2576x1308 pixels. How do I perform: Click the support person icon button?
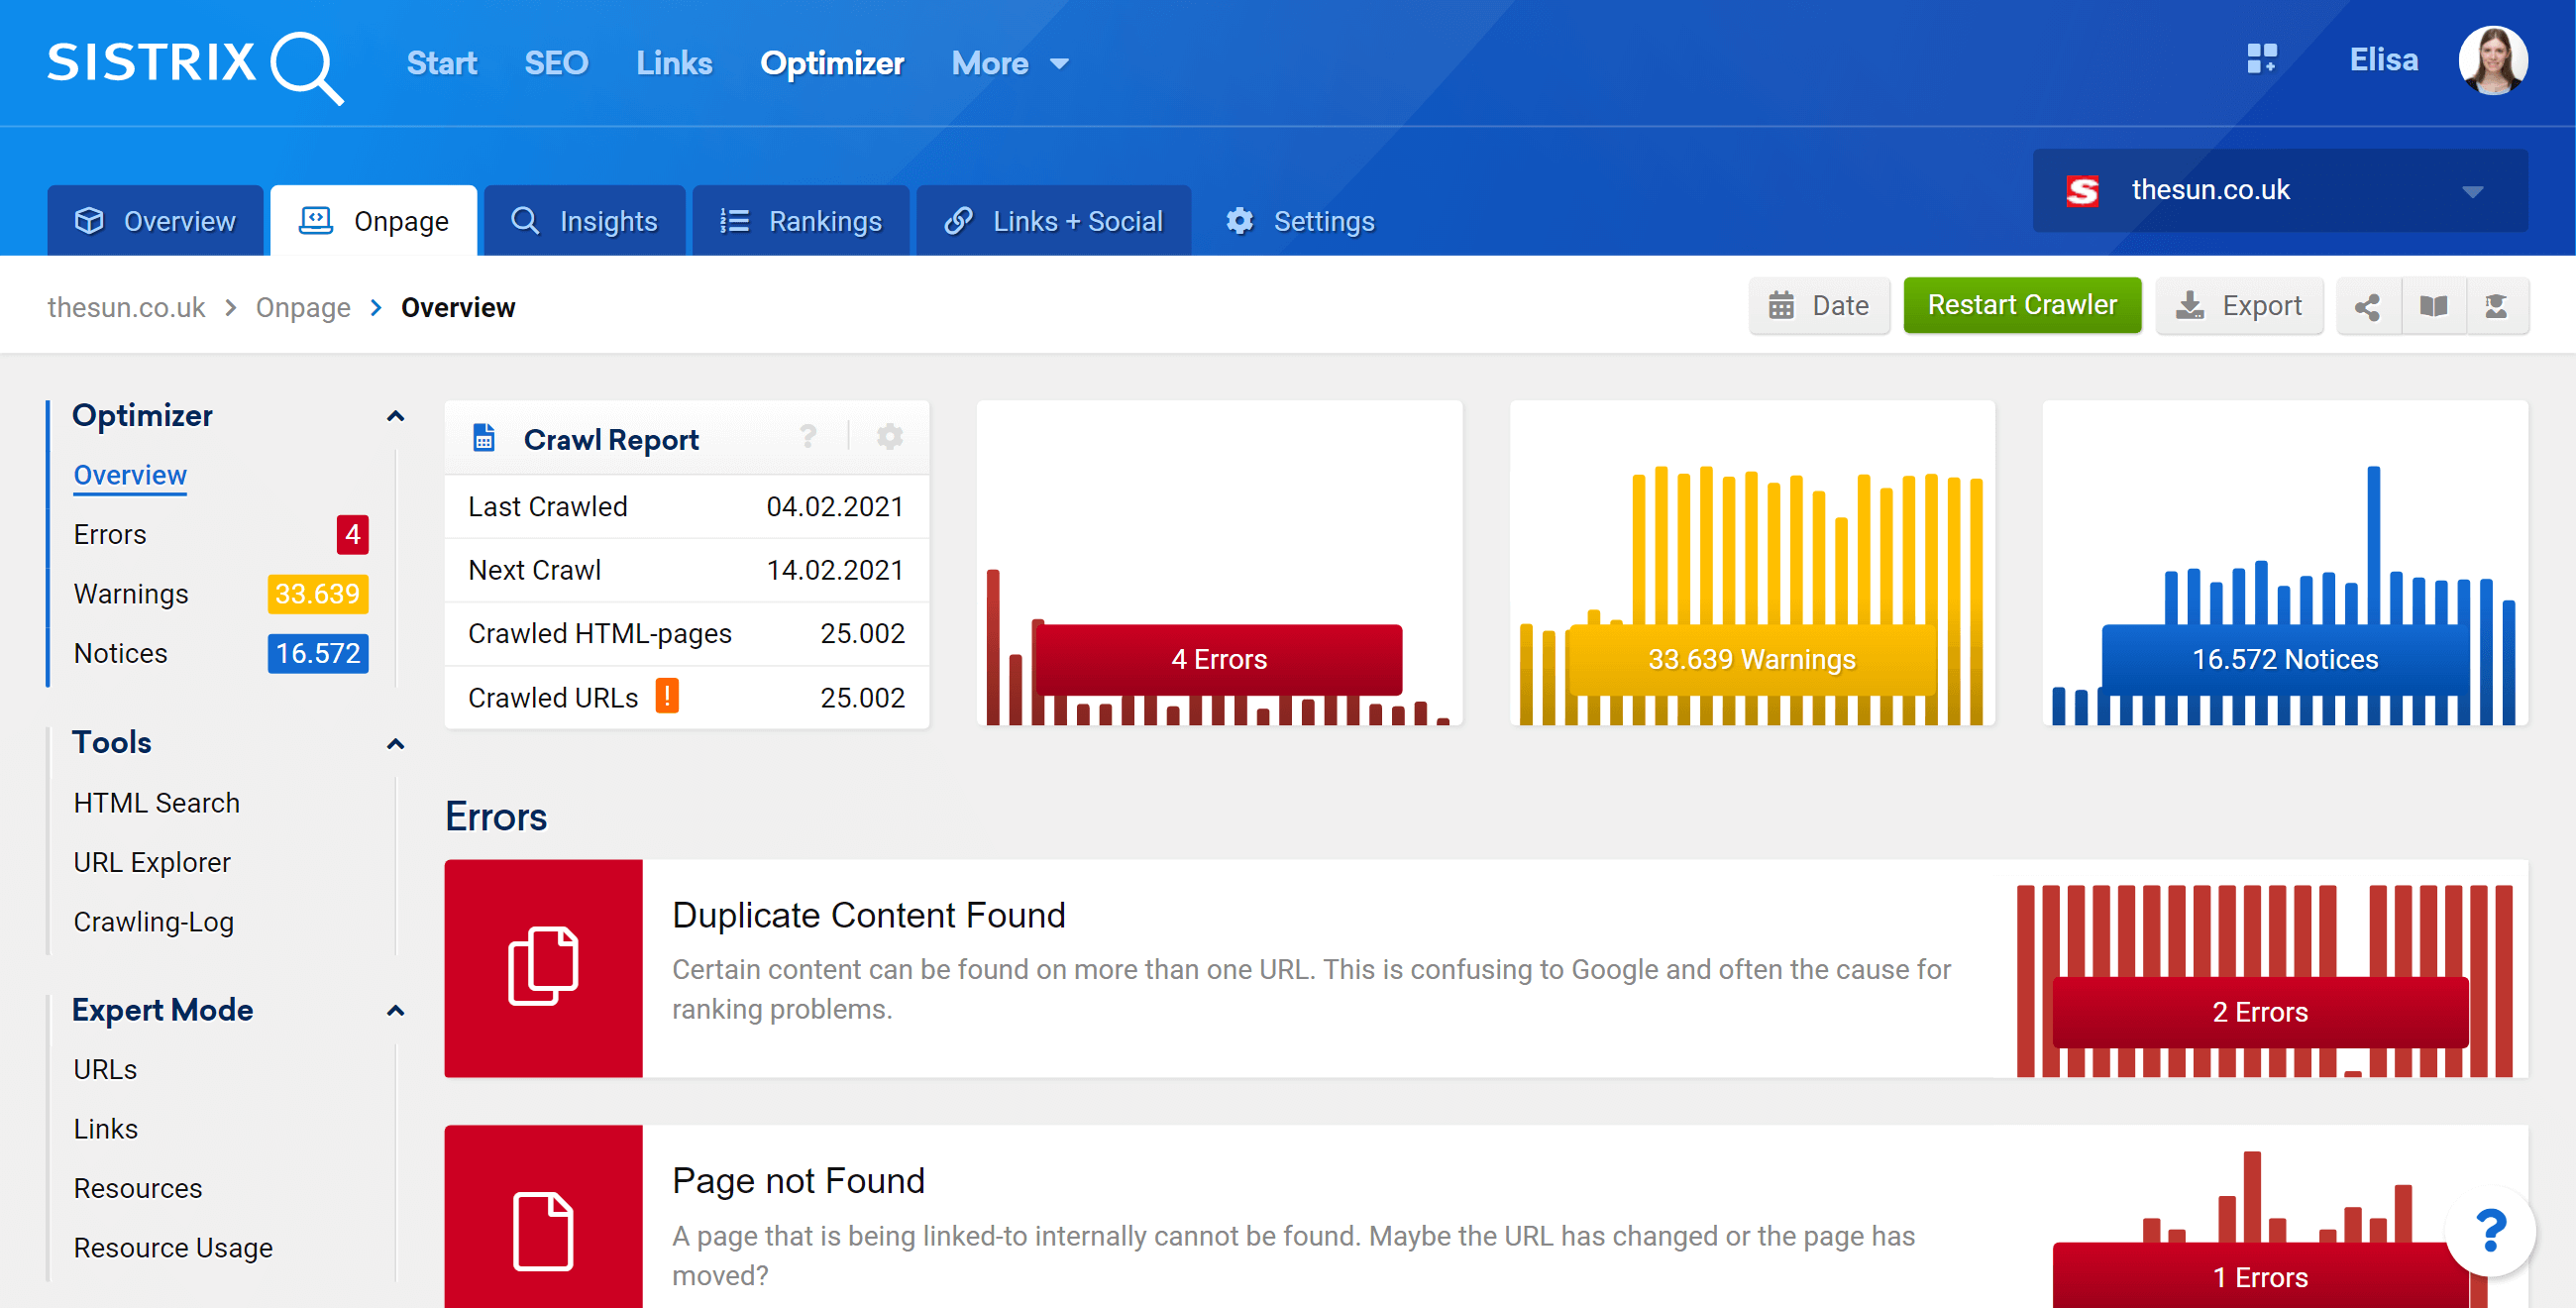tap(2496, 306)
